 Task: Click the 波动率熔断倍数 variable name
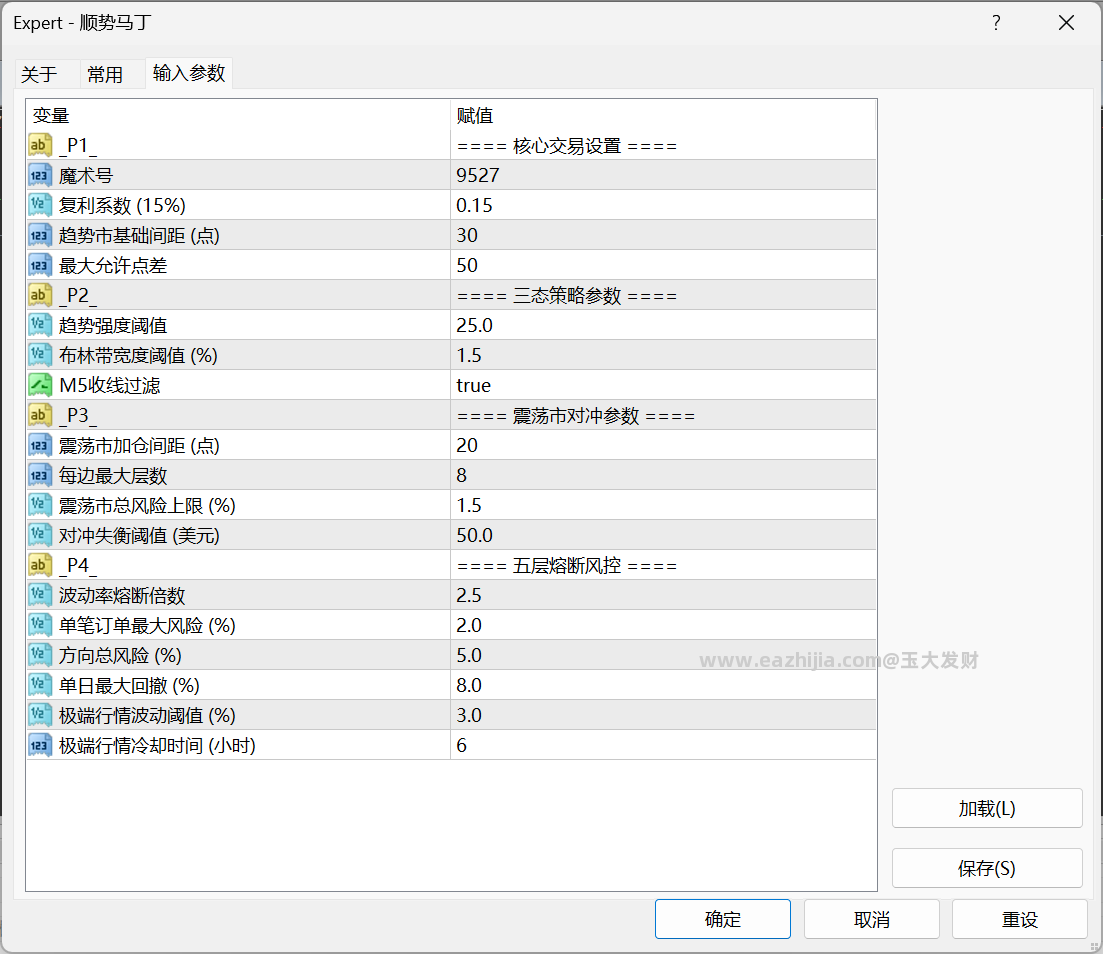click(x=122, y=595)
